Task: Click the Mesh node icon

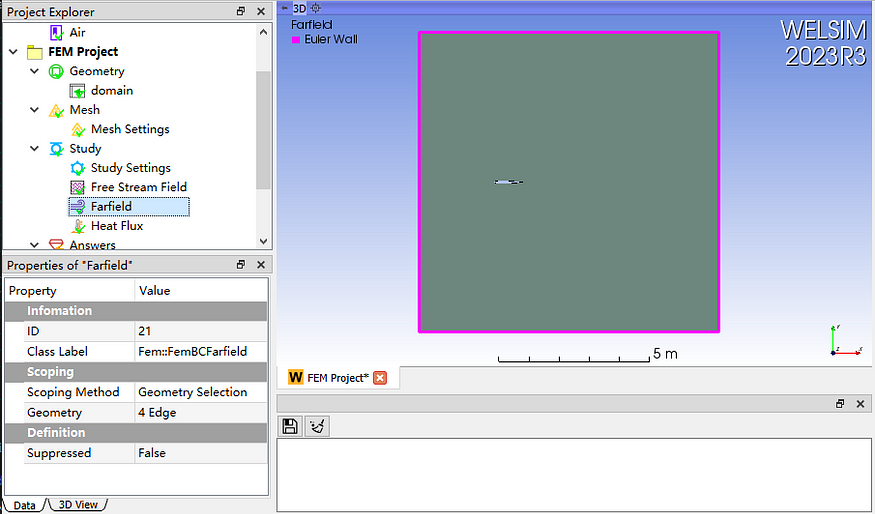Action: pyautogui.click(x=56, y=110)
